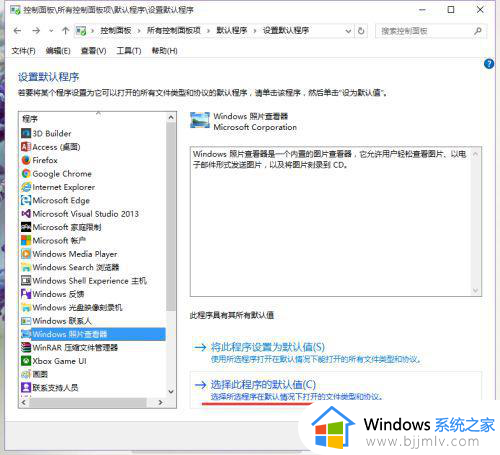Click the Windows Search 浏览器 icon
Viewport: 500px width, 455px height.
pos(26,267)
